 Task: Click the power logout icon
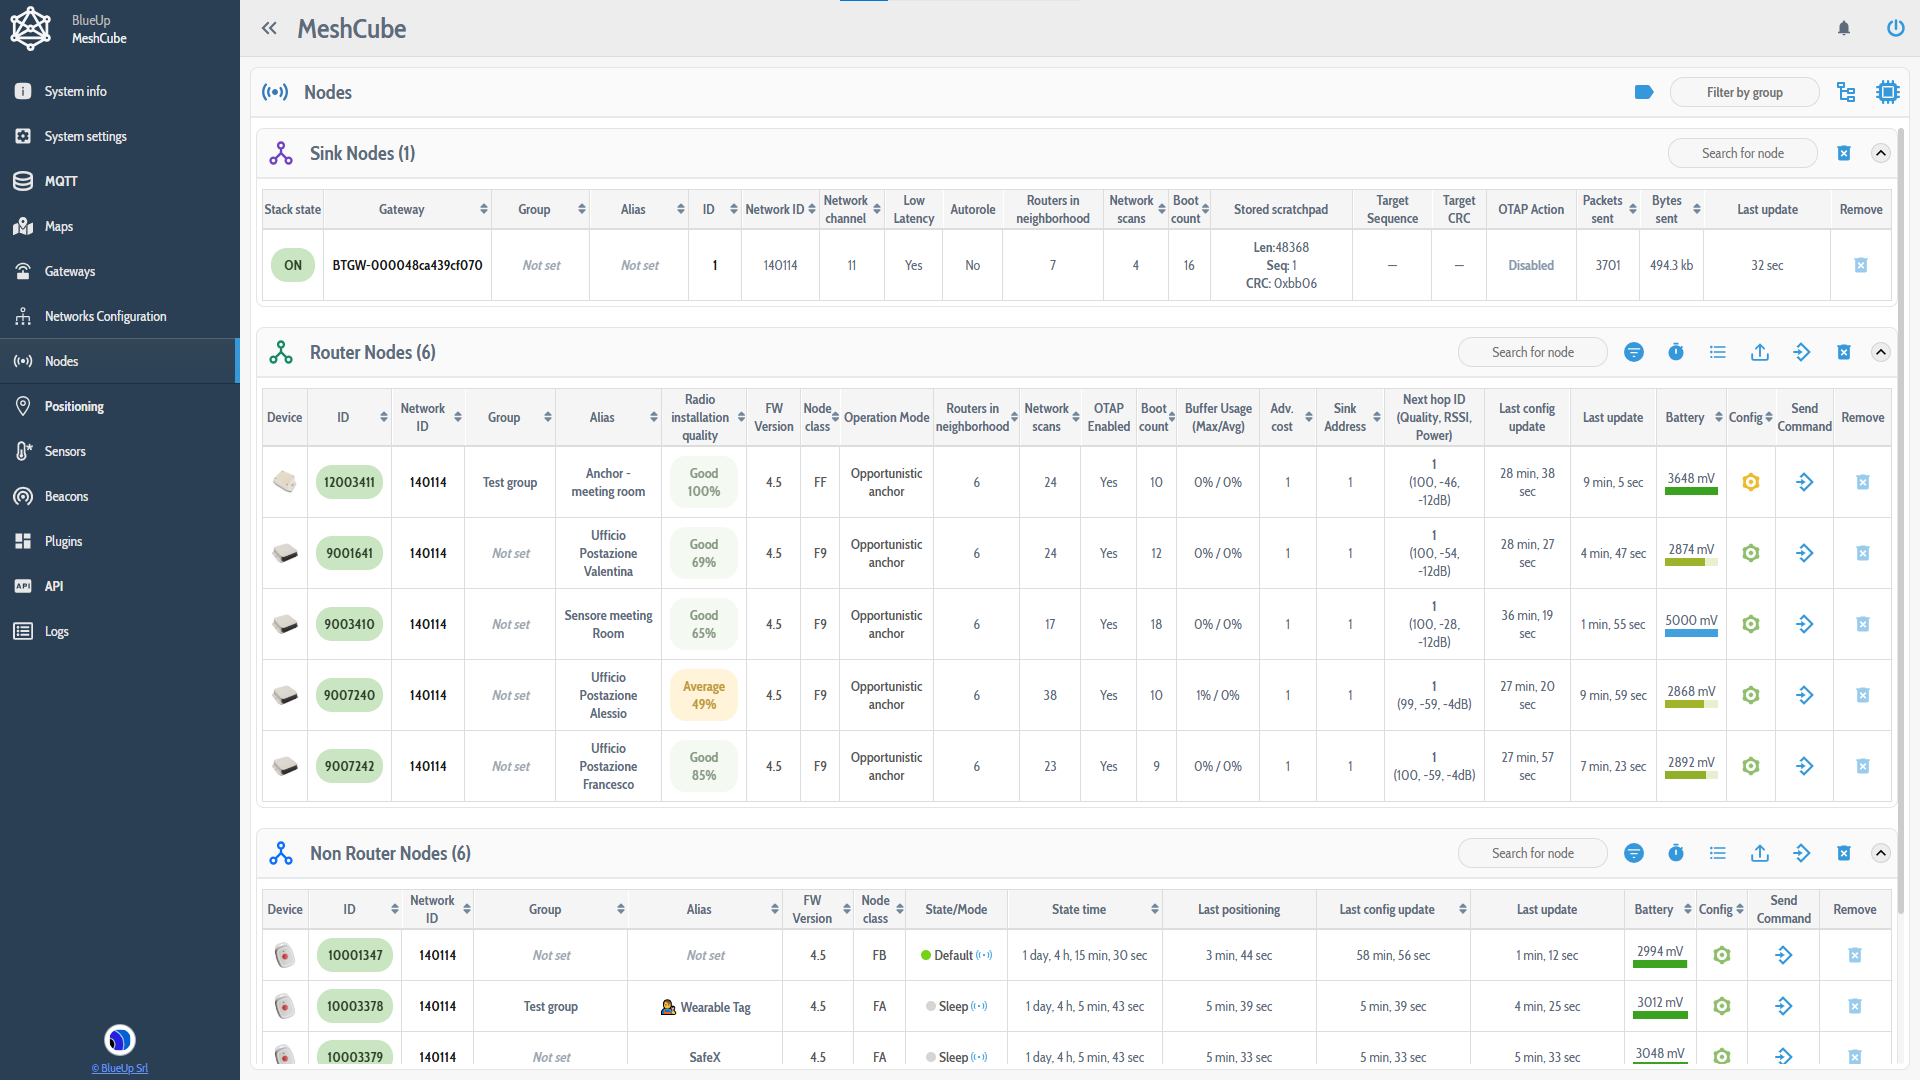click(x=1895, y=28)
